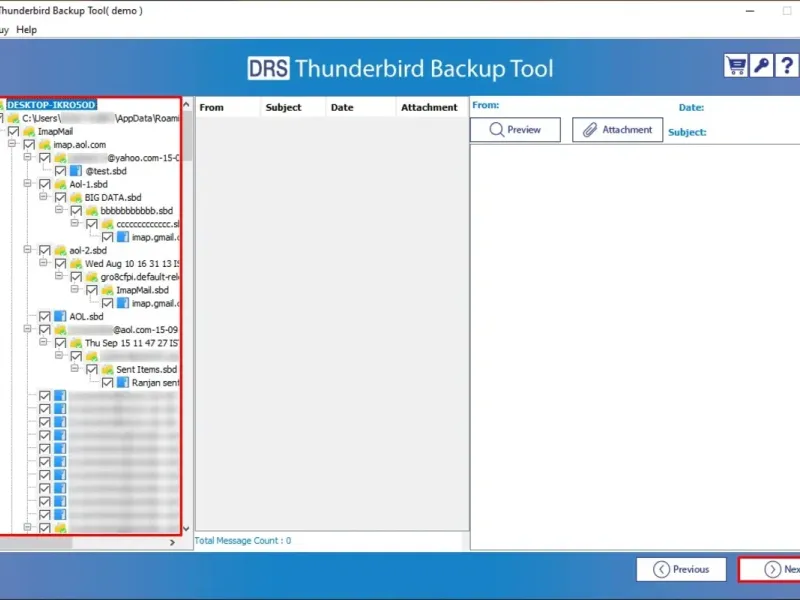
Task: Sort by the Date column header
Action: (361, 107)
